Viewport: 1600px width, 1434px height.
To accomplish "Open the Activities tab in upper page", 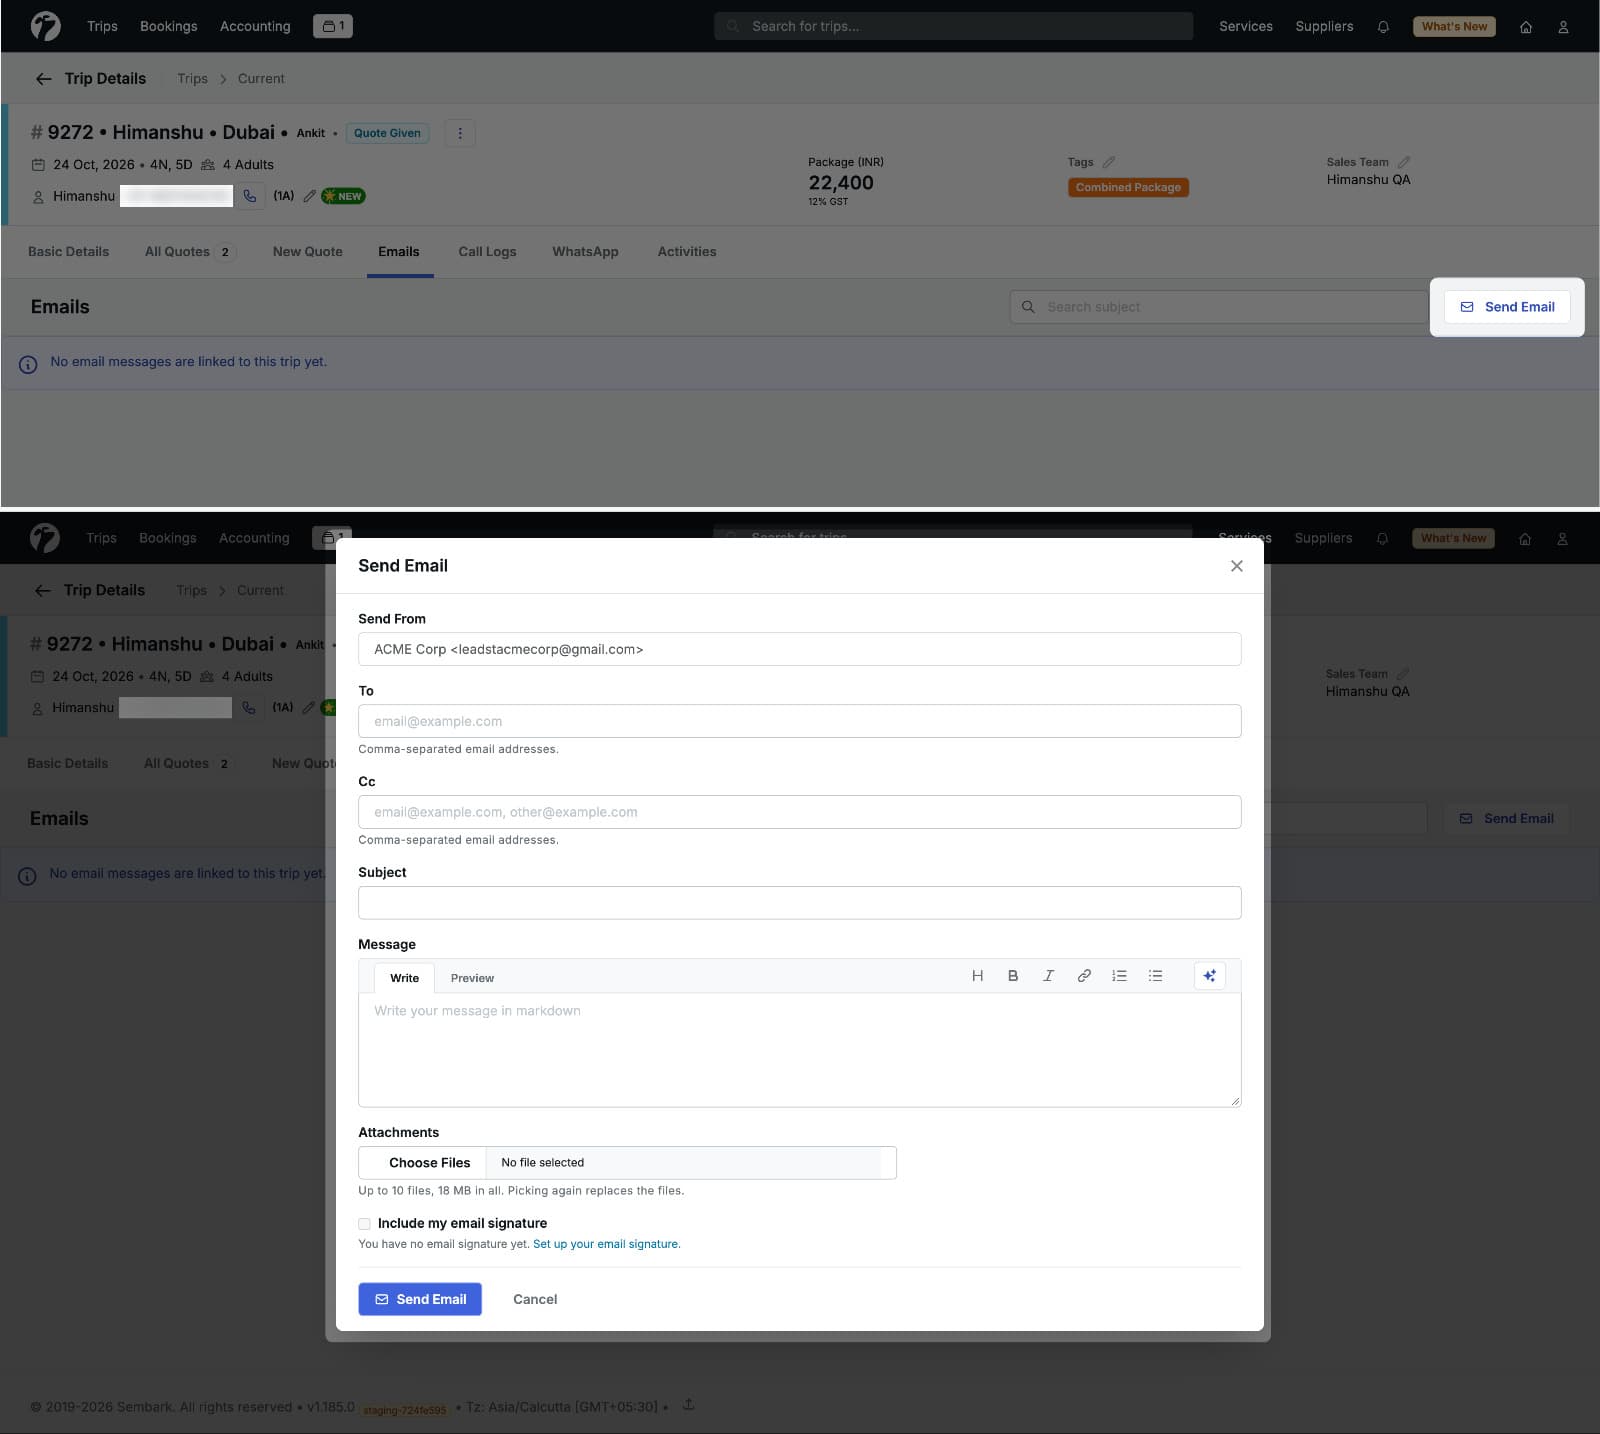I will coord(687,252).
